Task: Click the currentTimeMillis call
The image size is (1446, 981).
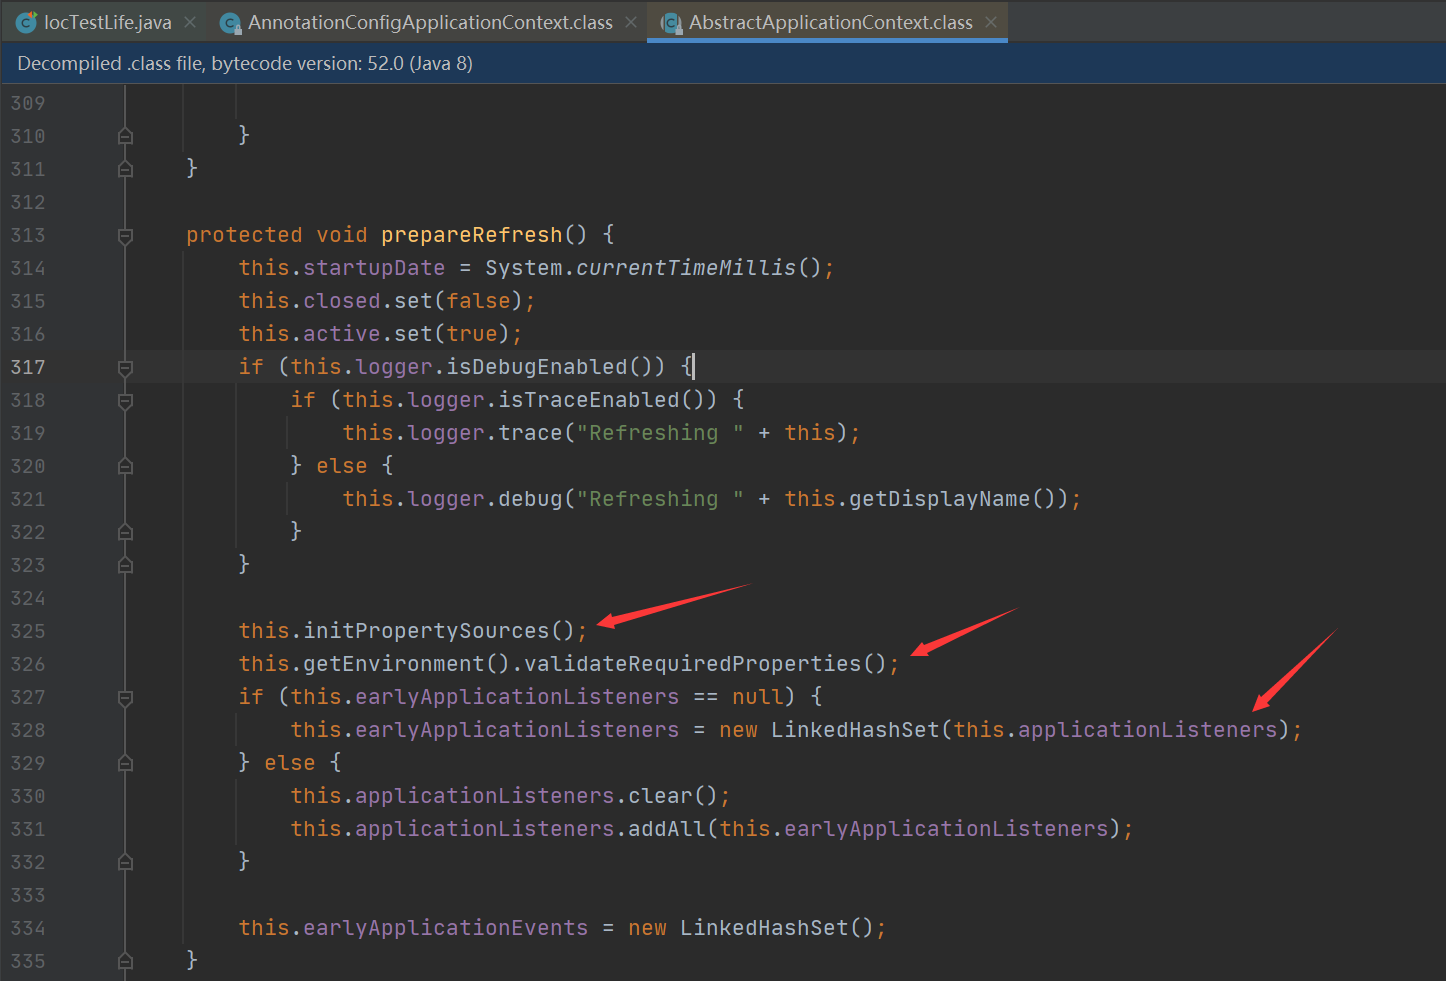Action: click(x=686, y=268)
